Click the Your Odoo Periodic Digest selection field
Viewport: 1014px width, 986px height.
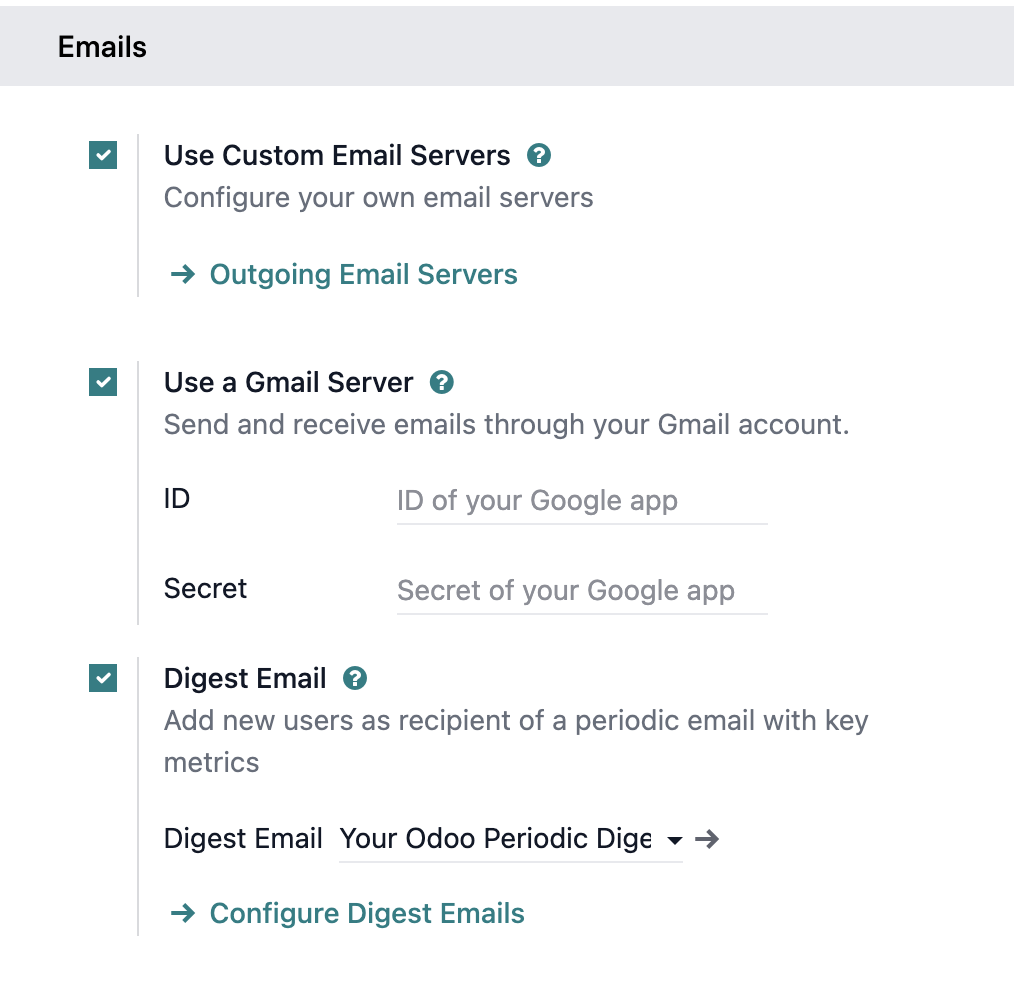click(496, 839)
